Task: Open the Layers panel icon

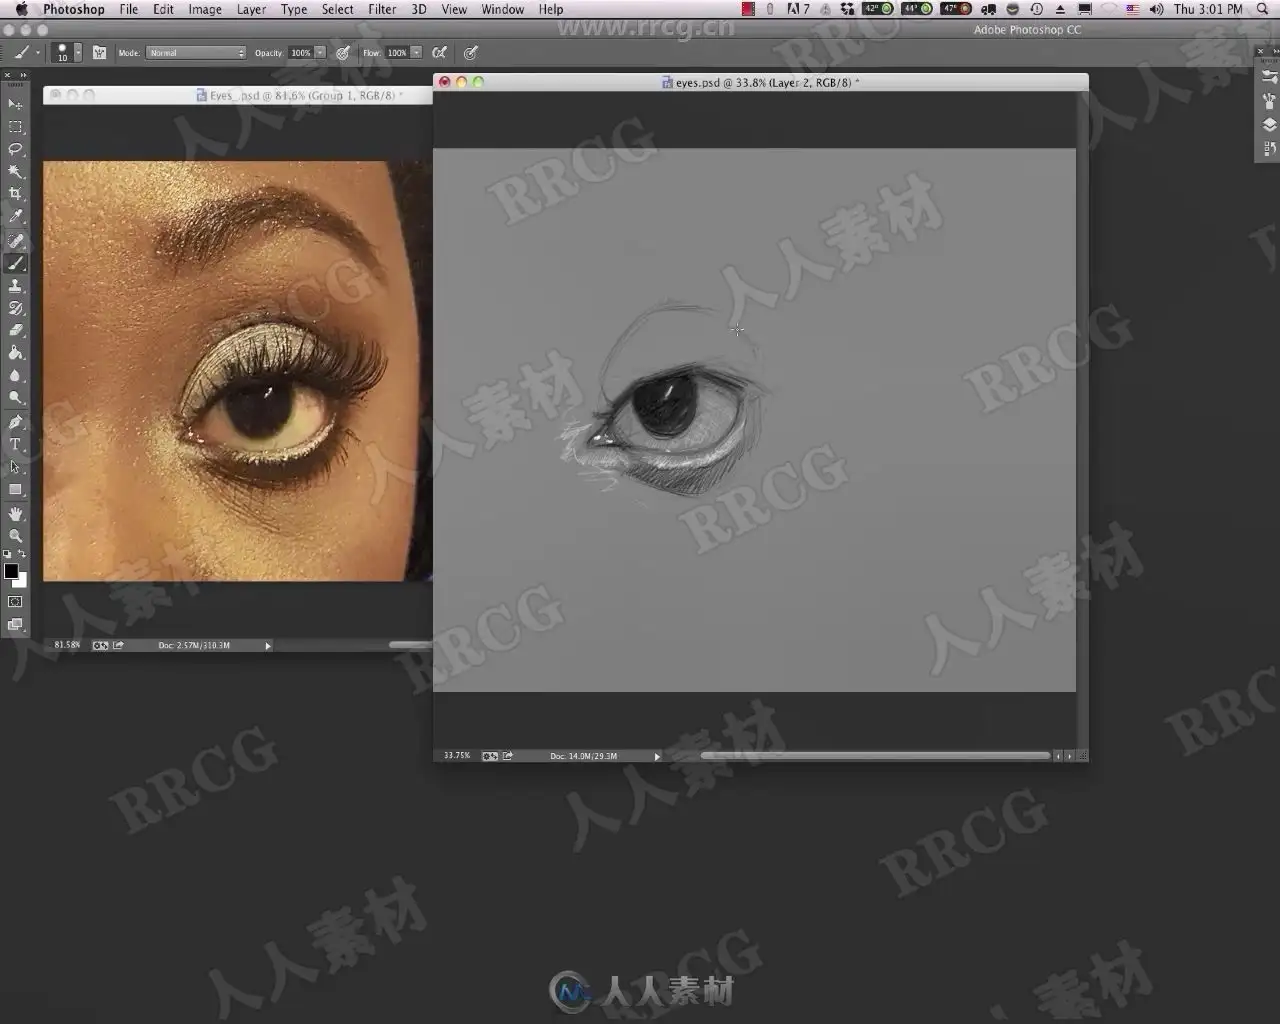Action: [x=1269, y=125]
